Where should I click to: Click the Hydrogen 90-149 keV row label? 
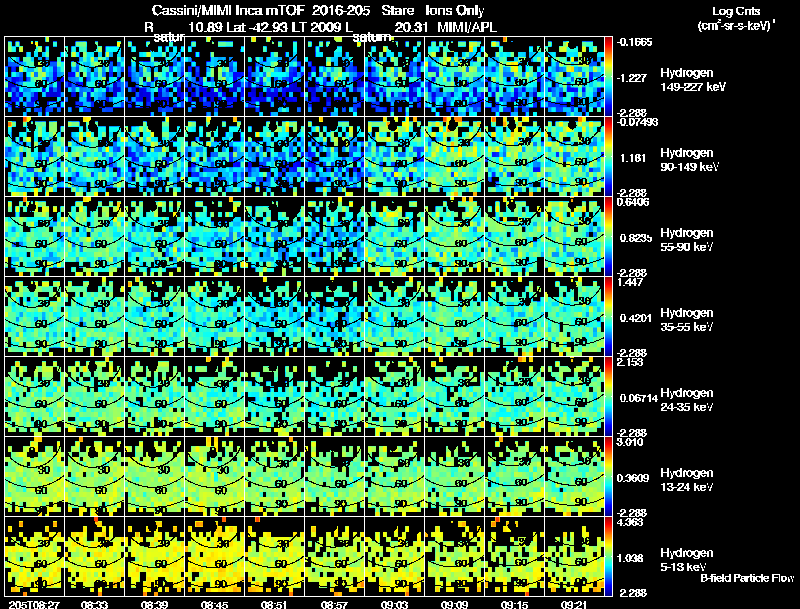click(x=689, y=160)
